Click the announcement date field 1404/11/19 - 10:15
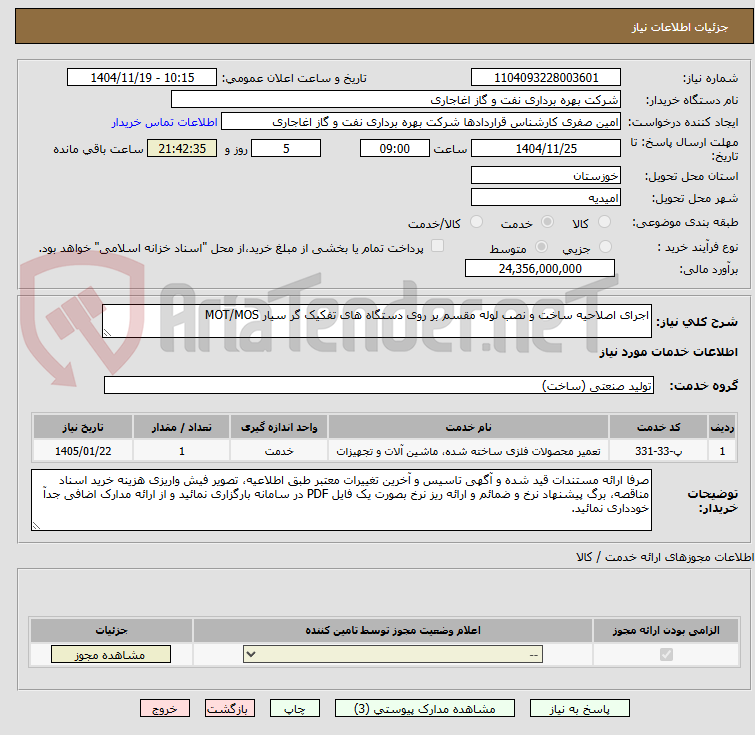The width and height of the screenshot is (755, 735). coord(142,78)
